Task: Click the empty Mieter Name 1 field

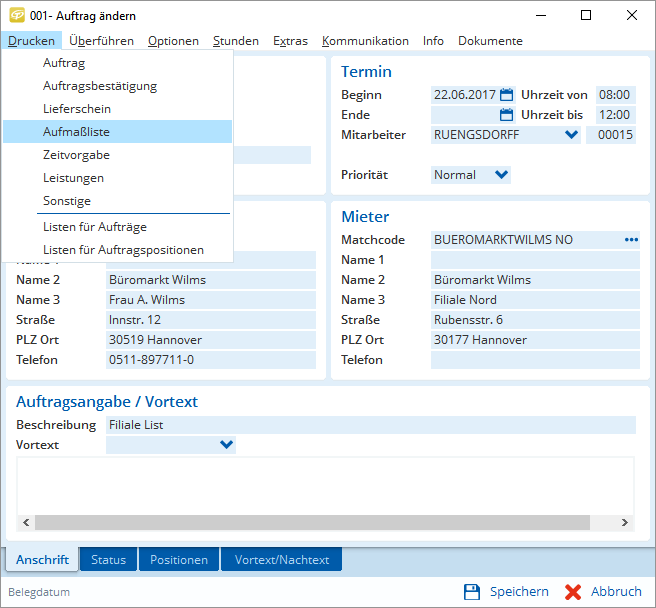Action: click(x=535, y=260)
